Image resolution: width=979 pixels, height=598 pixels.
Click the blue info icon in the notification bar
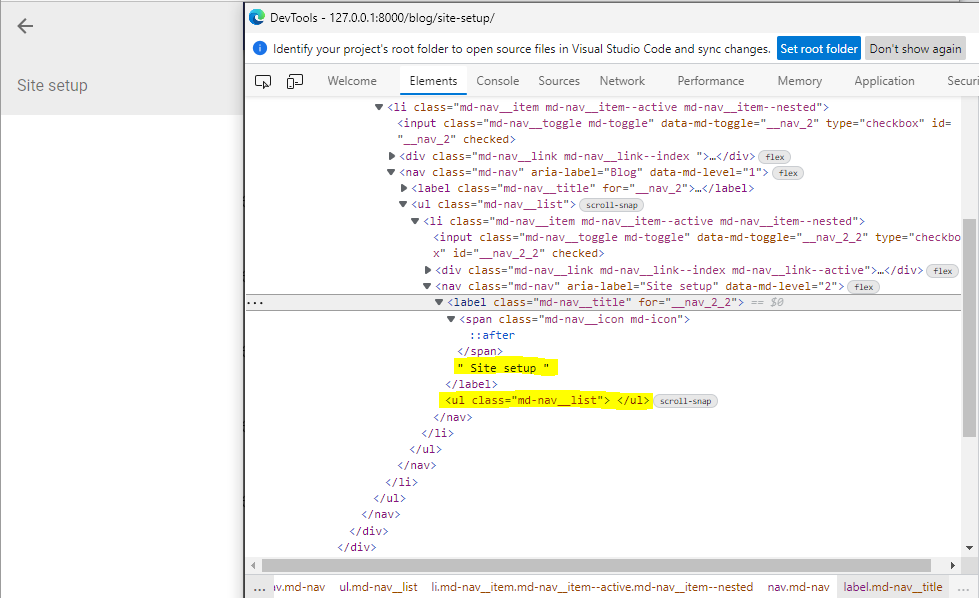click(259, 47)
